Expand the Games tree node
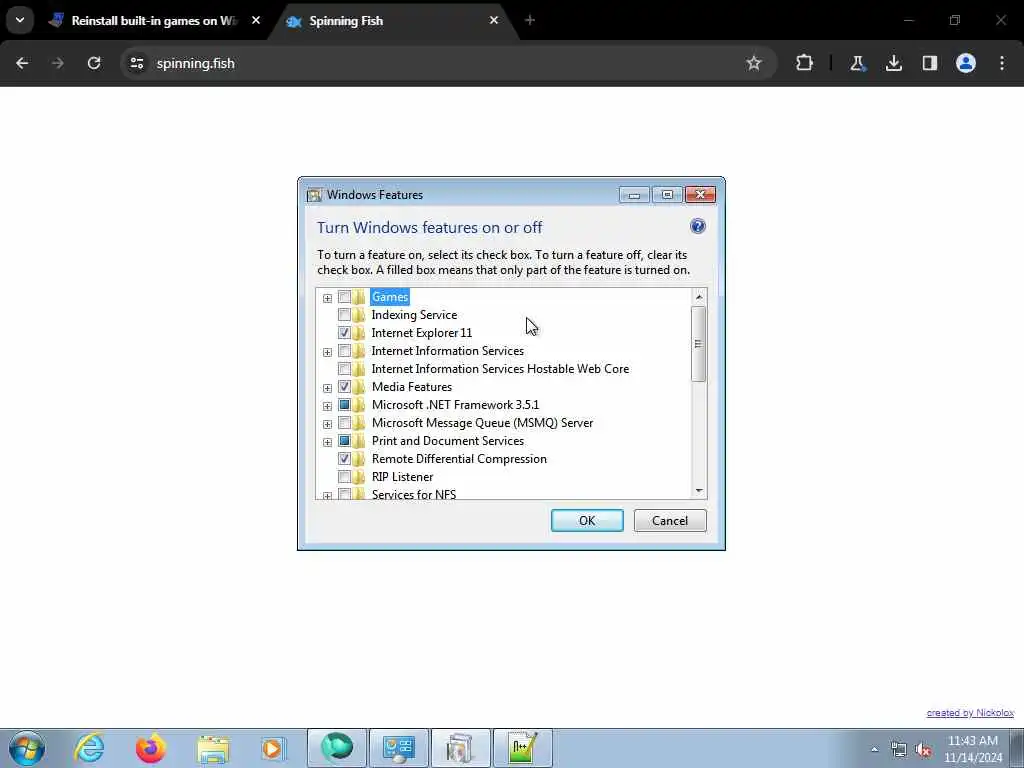 point(327,298)
